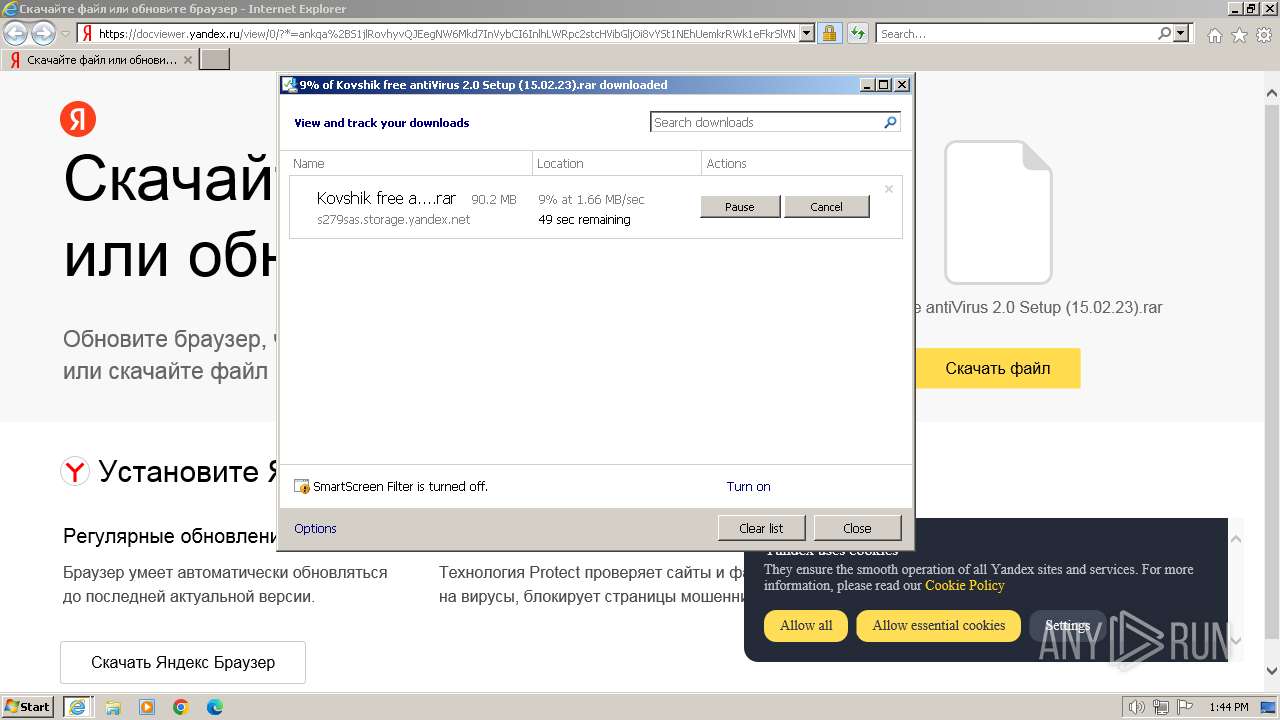
Task: Open Action Center flag tray icon
Action: coord(1184,707)
